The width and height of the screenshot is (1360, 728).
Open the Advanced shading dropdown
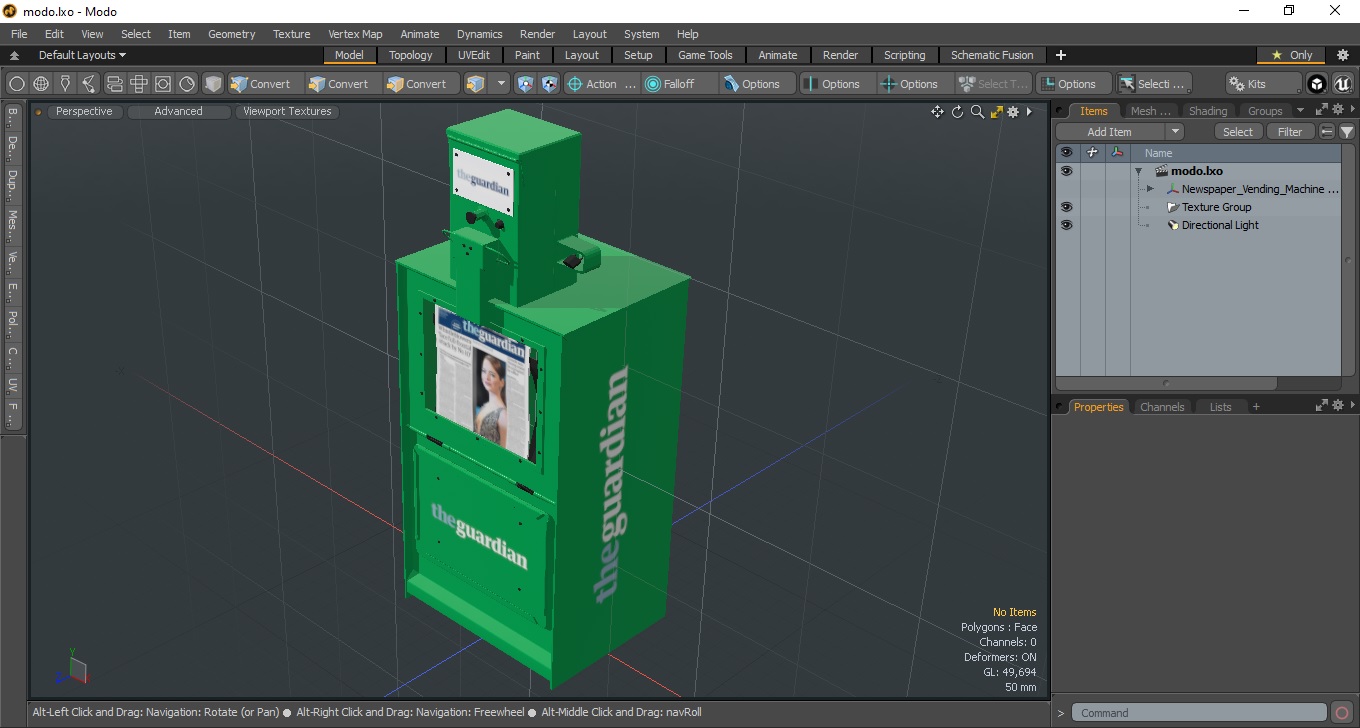178,112
